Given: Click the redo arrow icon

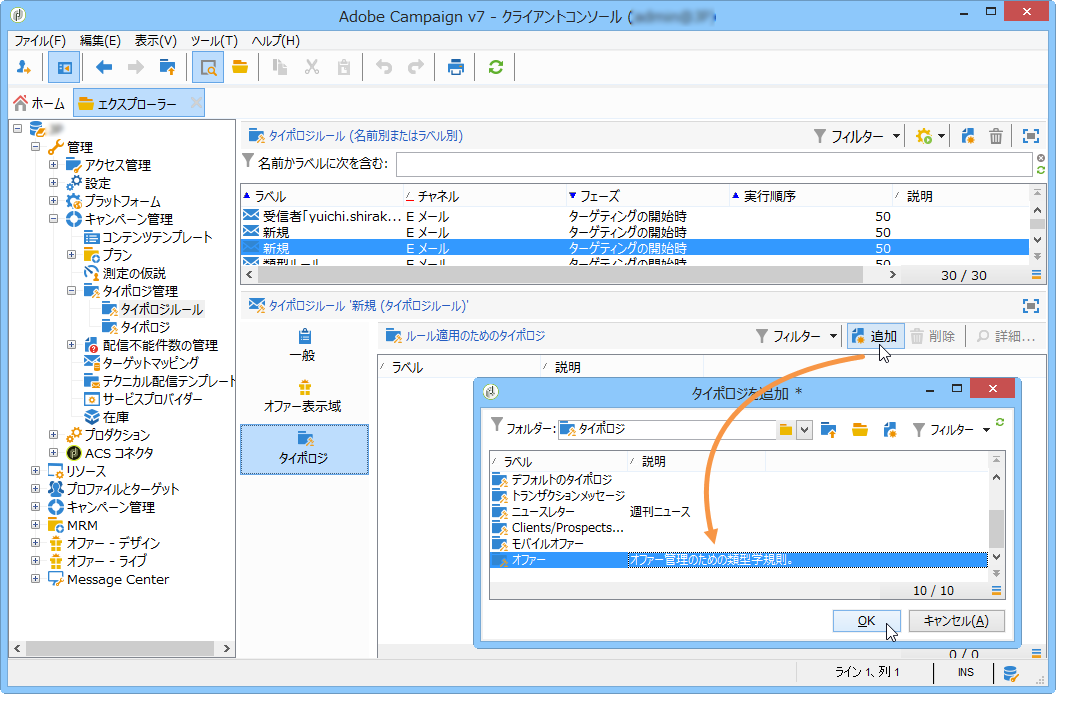Looking at the screenshot, I should 416,67.
